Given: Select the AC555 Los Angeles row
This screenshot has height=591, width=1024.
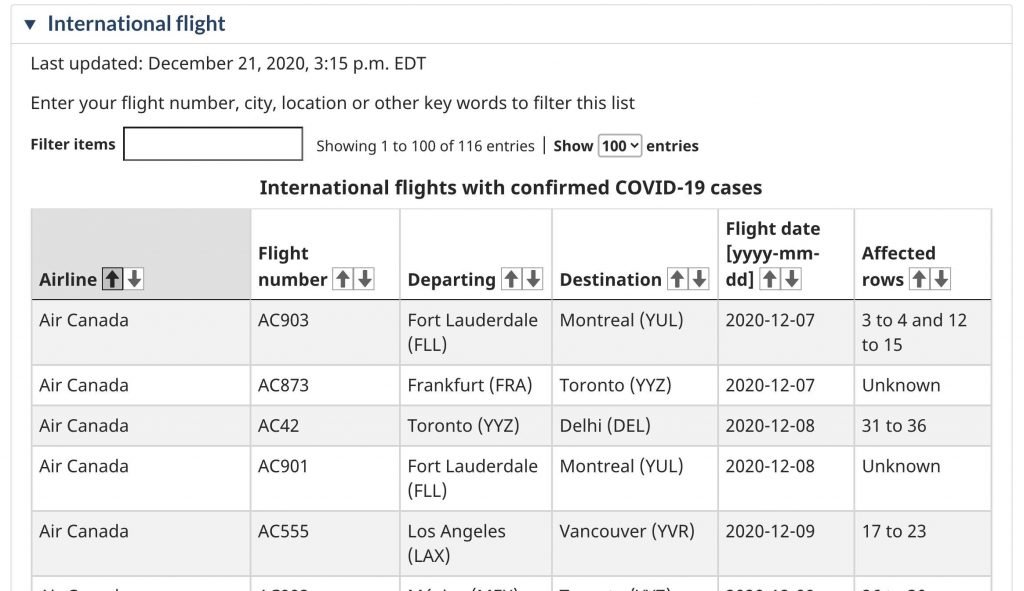Looking at the screenshot, I should [x=511, y=543].
